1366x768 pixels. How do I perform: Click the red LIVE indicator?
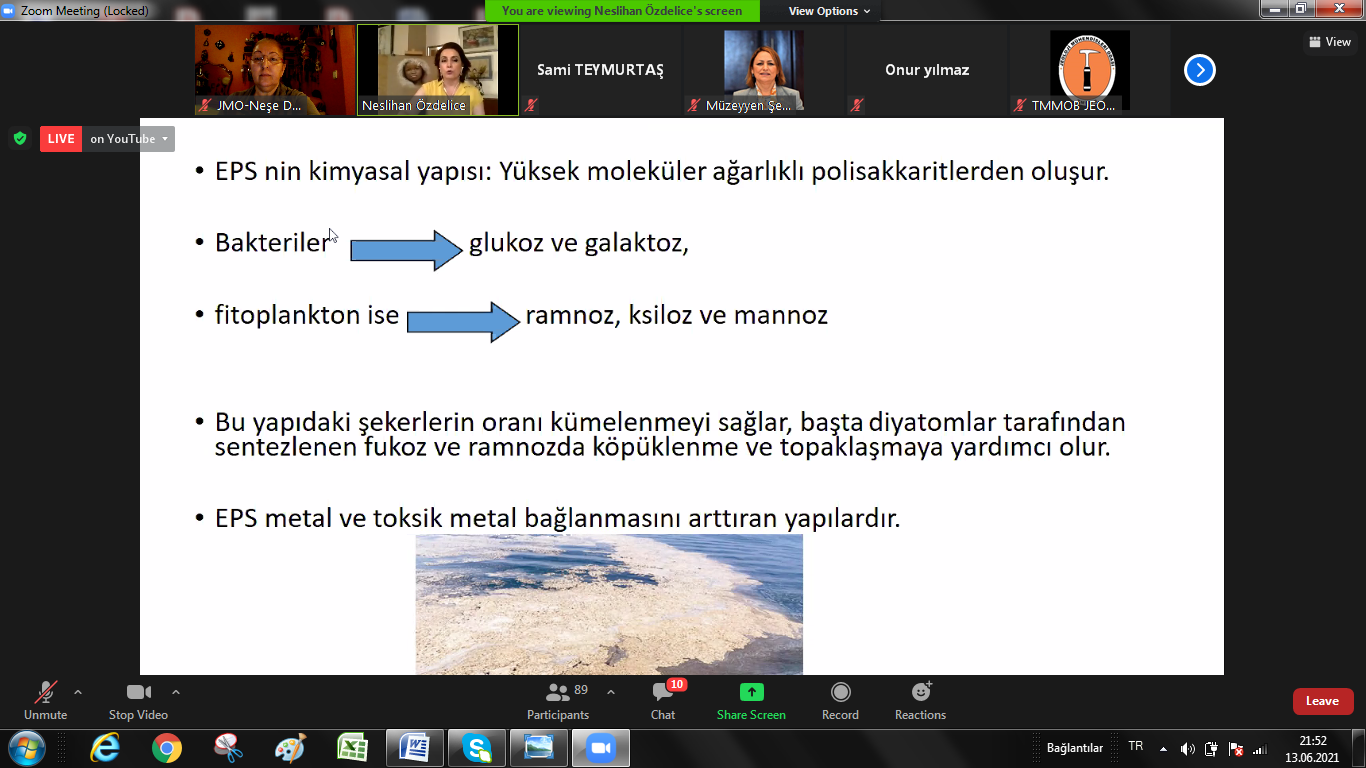coord(61,139)
